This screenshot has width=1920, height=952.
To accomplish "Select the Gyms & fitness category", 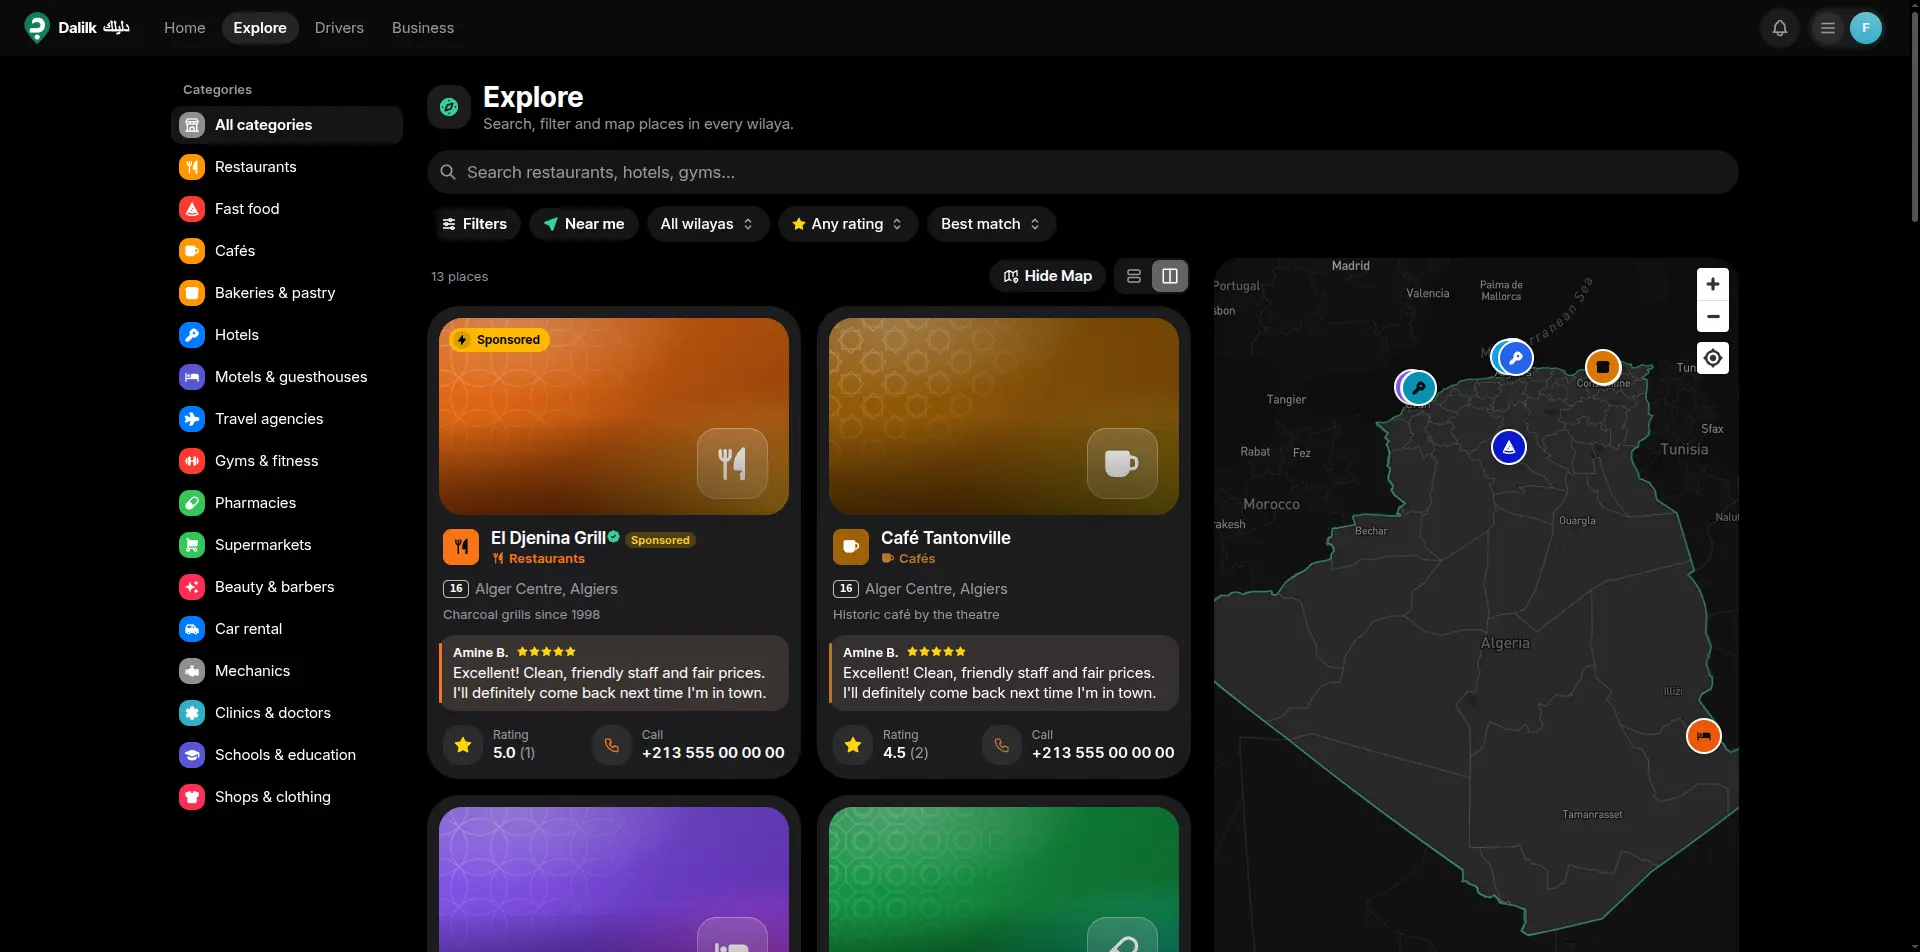I will point(287,461).
